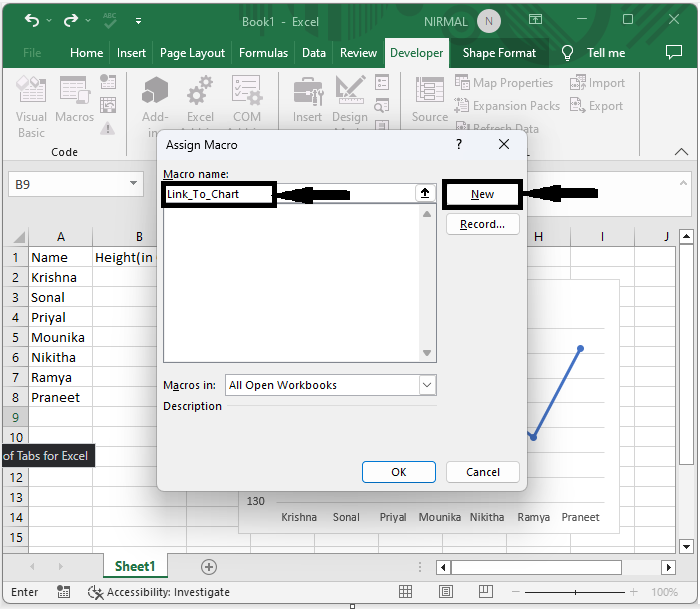Click the Undo arrow icon
The width and height of the screenshot is (700, 609).
[32, 20]
